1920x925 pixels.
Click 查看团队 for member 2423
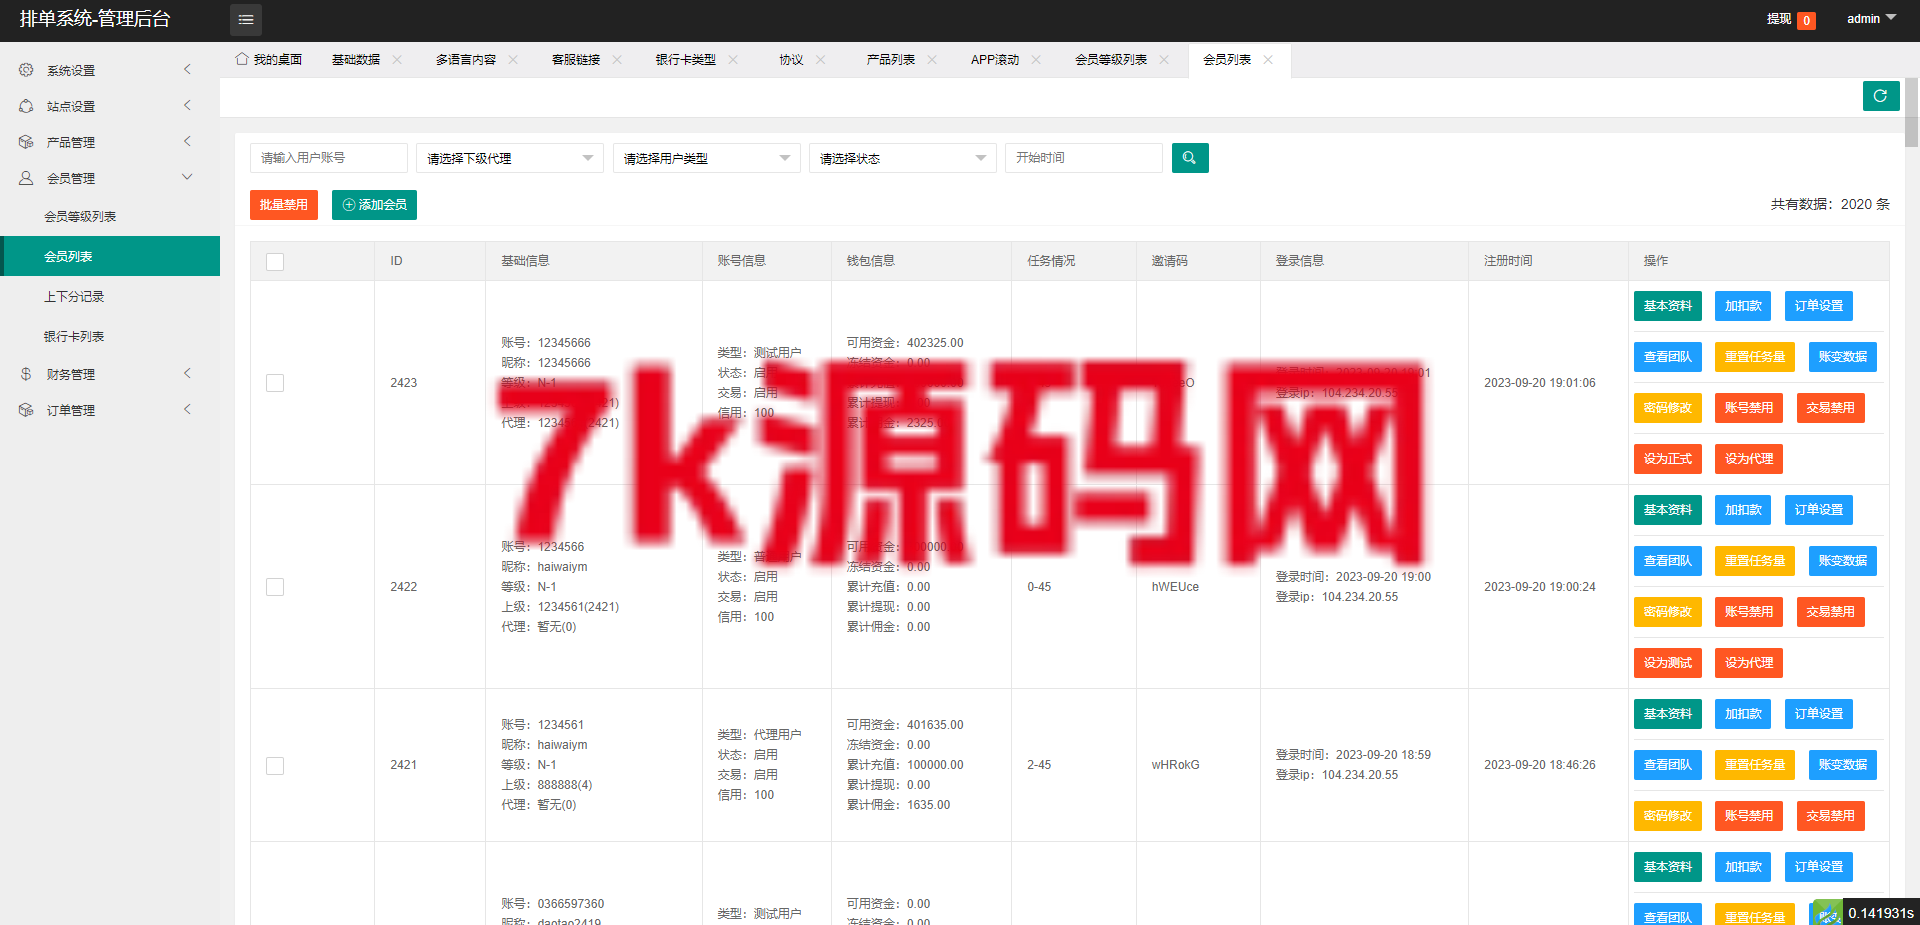[1668, 357]
